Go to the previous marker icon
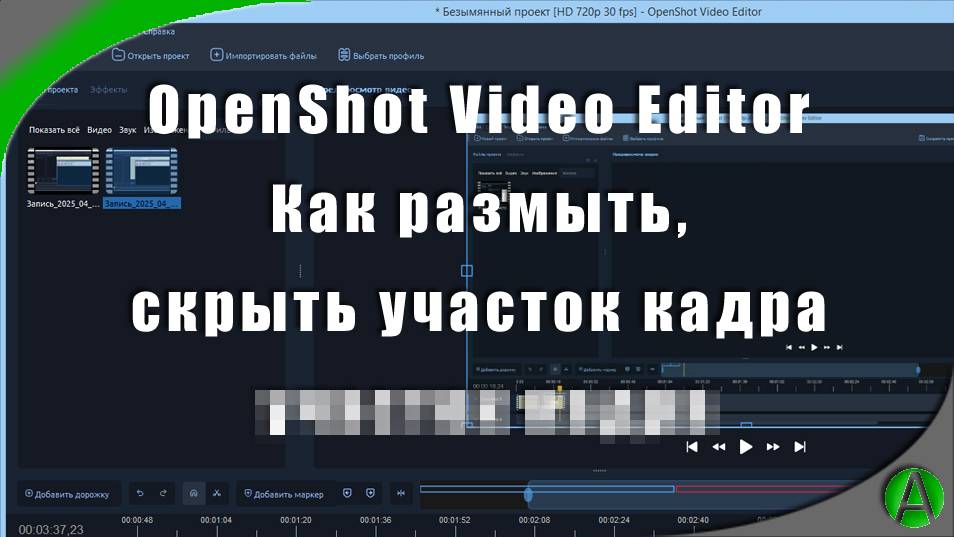The image size is (954, 537). (x=347, y=493)
